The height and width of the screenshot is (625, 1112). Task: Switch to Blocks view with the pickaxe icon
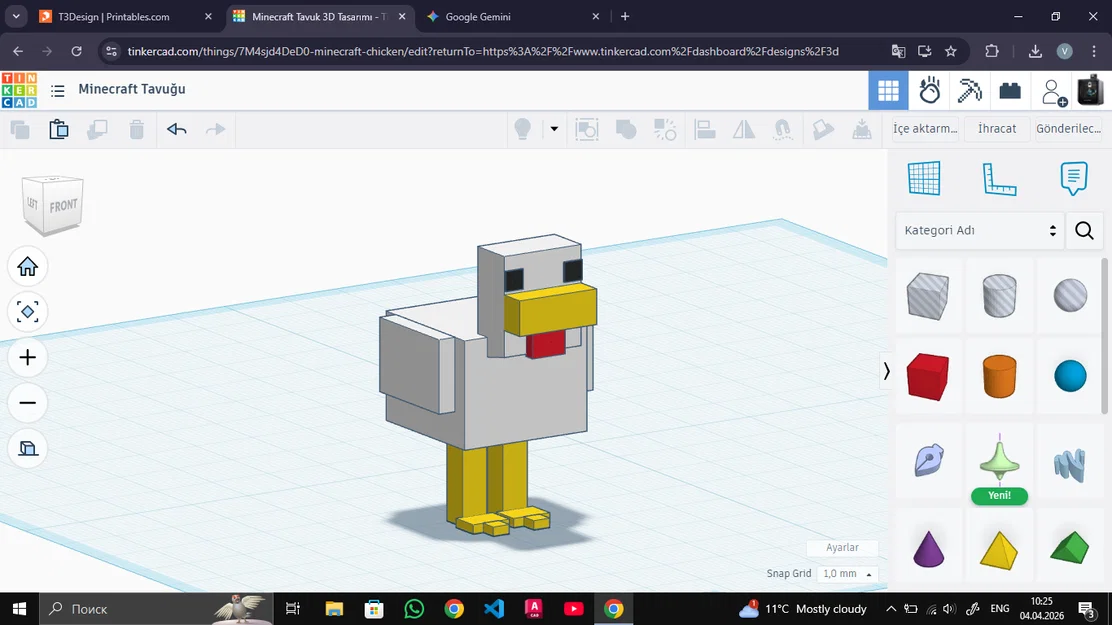pyautogui.click(x=968, y=89)
